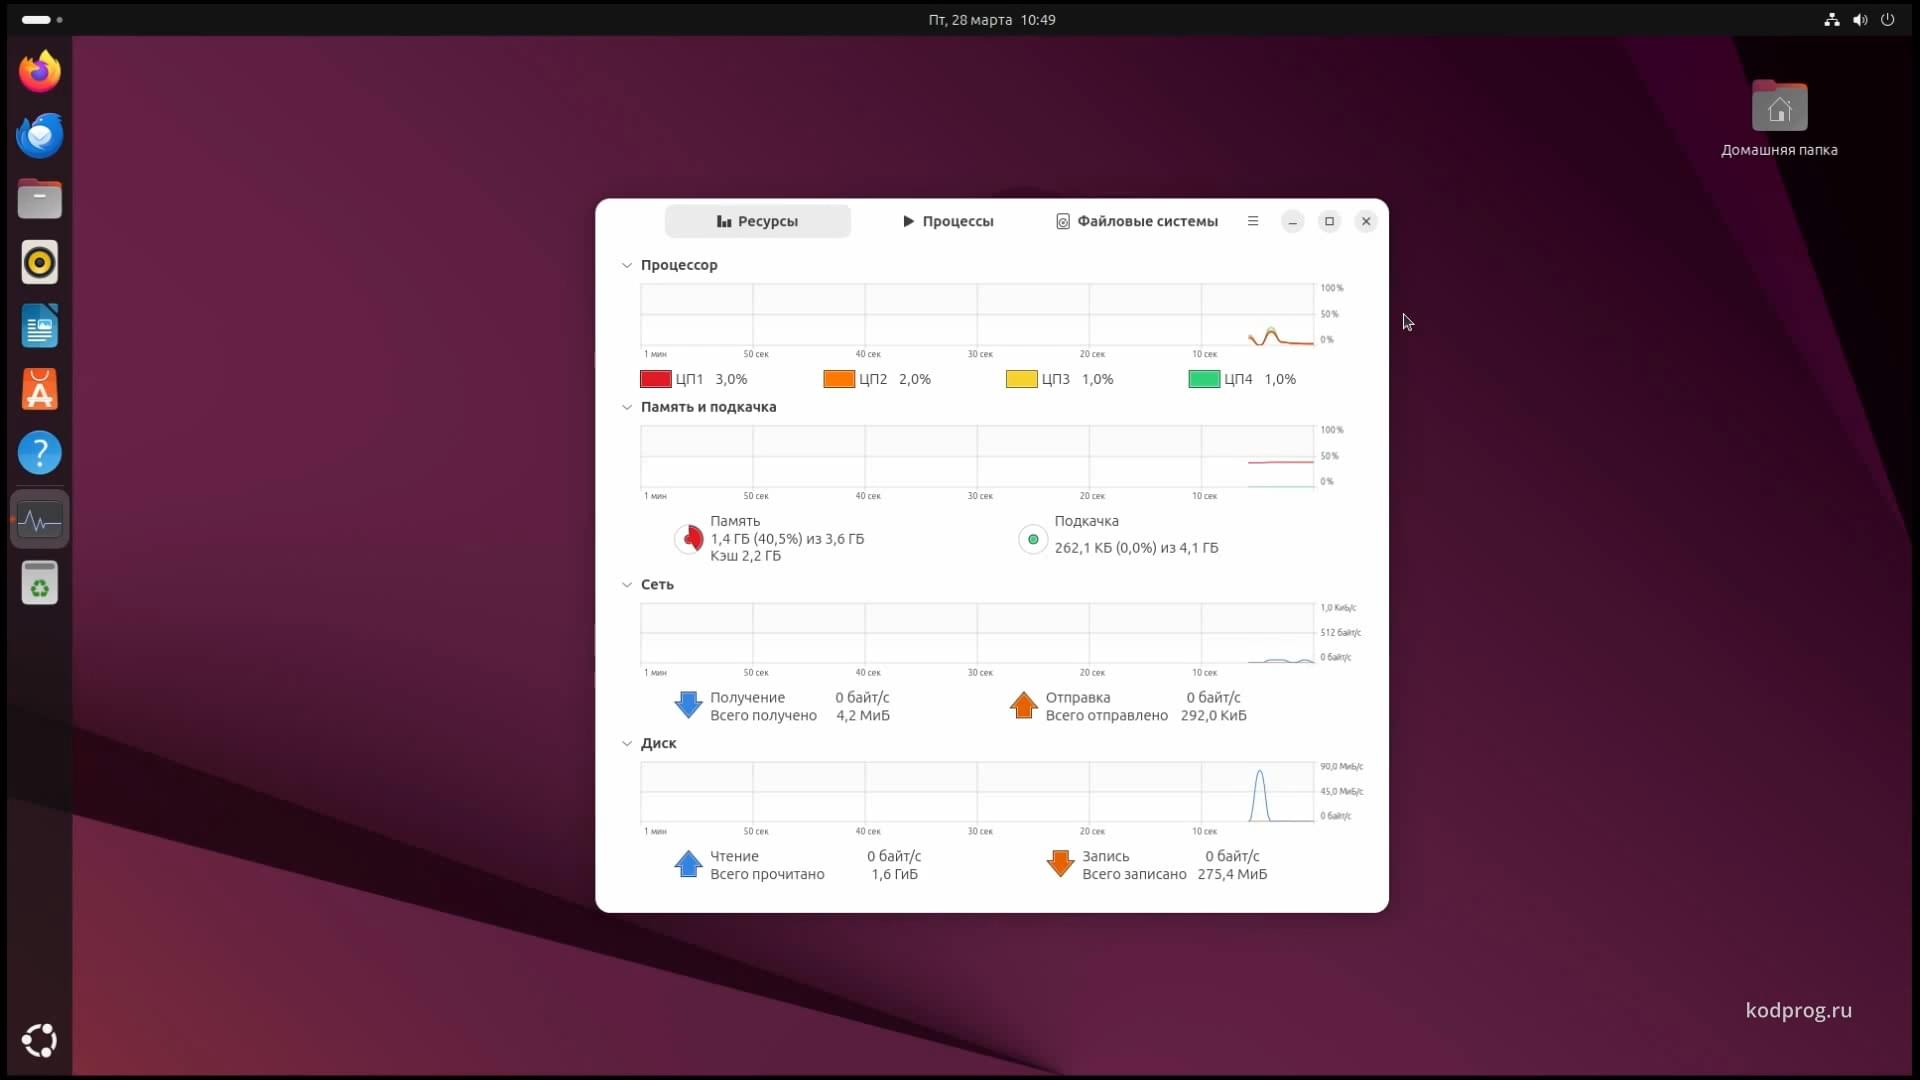Click the volume icon in top bar
Image resolution: width=1920 pixels, height=1080 pixels.
tap(1860, 19)
